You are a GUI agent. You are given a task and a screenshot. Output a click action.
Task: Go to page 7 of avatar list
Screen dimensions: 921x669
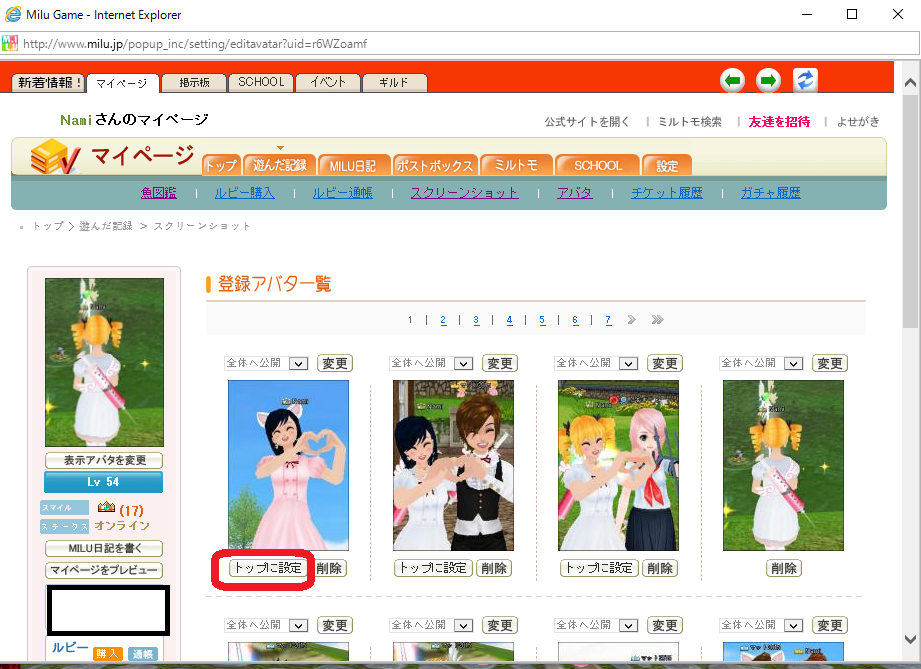coord(608,320)
